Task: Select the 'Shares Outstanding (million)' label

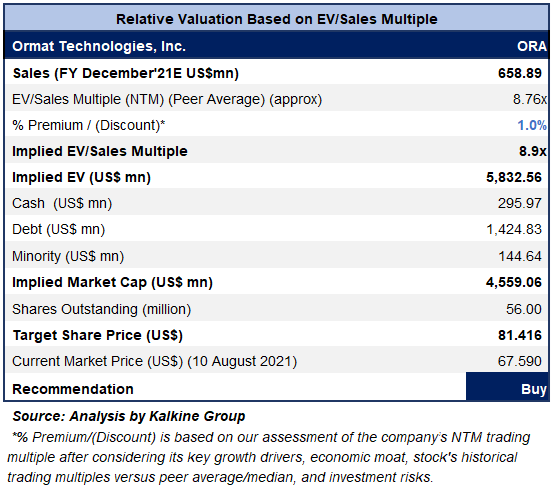Action: [102, 310]
